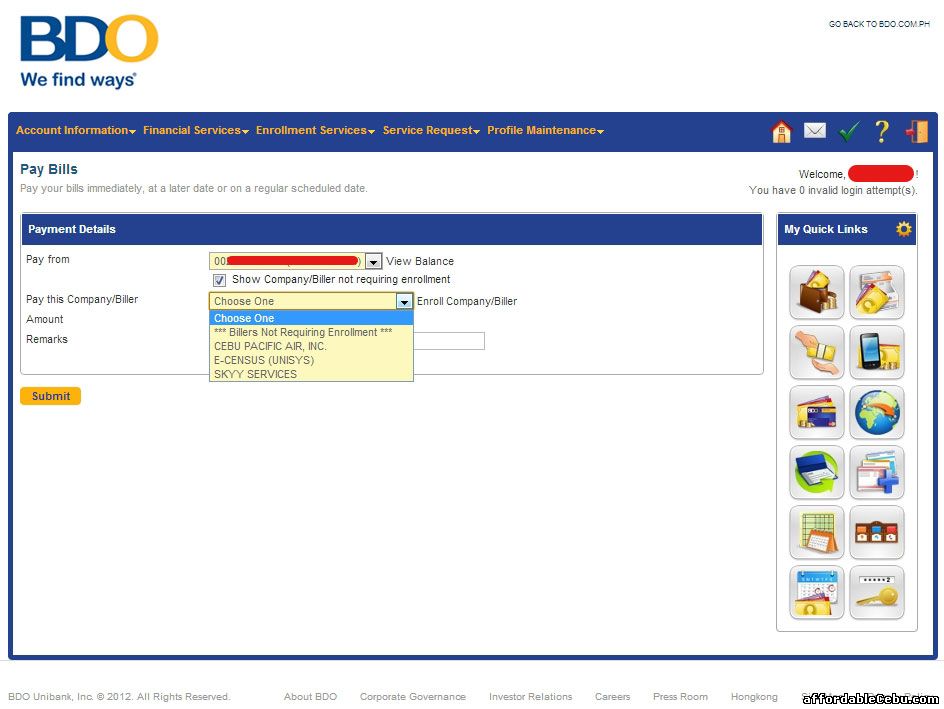
Task: Click the green checkmark icon
Action: click(848, 131)
